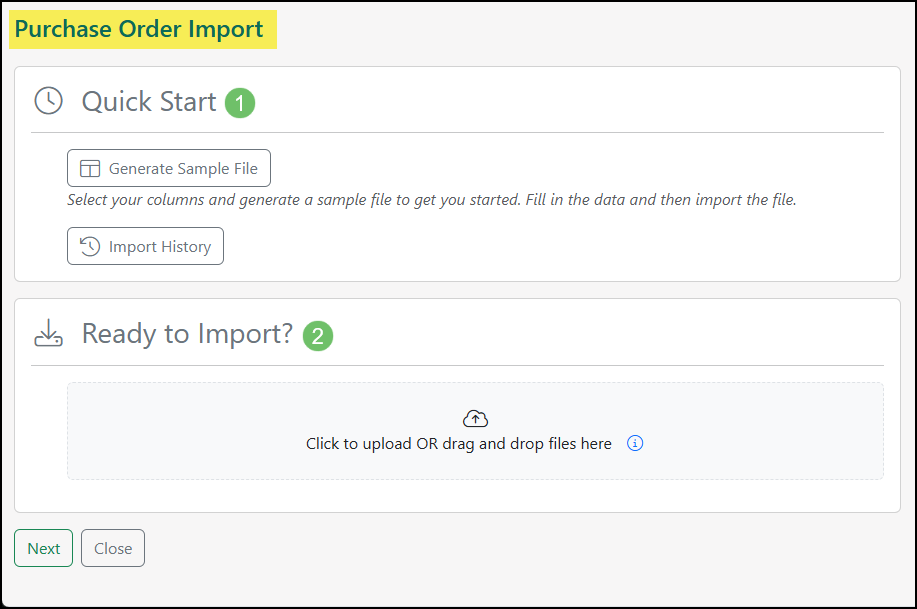Open Import History
This screenshot has width=917, height=609.
[x=145, y=246]
